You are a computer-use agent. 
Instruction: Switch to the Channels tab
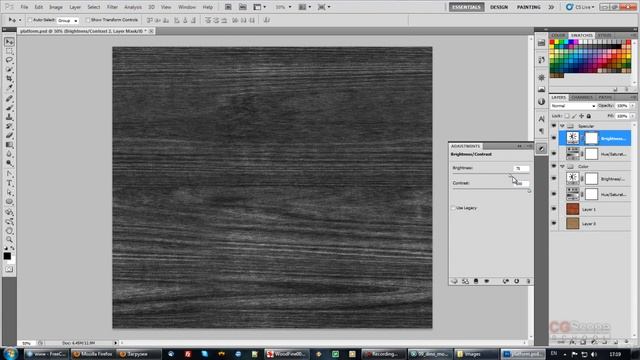click(582, 97)
